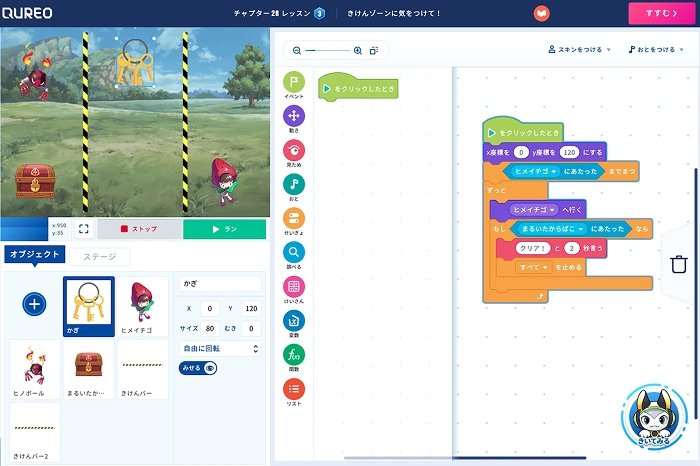Select the ヒメイチゴ object thumbnail
This screenshot has width=700, height=466.
tap(142, 305)
